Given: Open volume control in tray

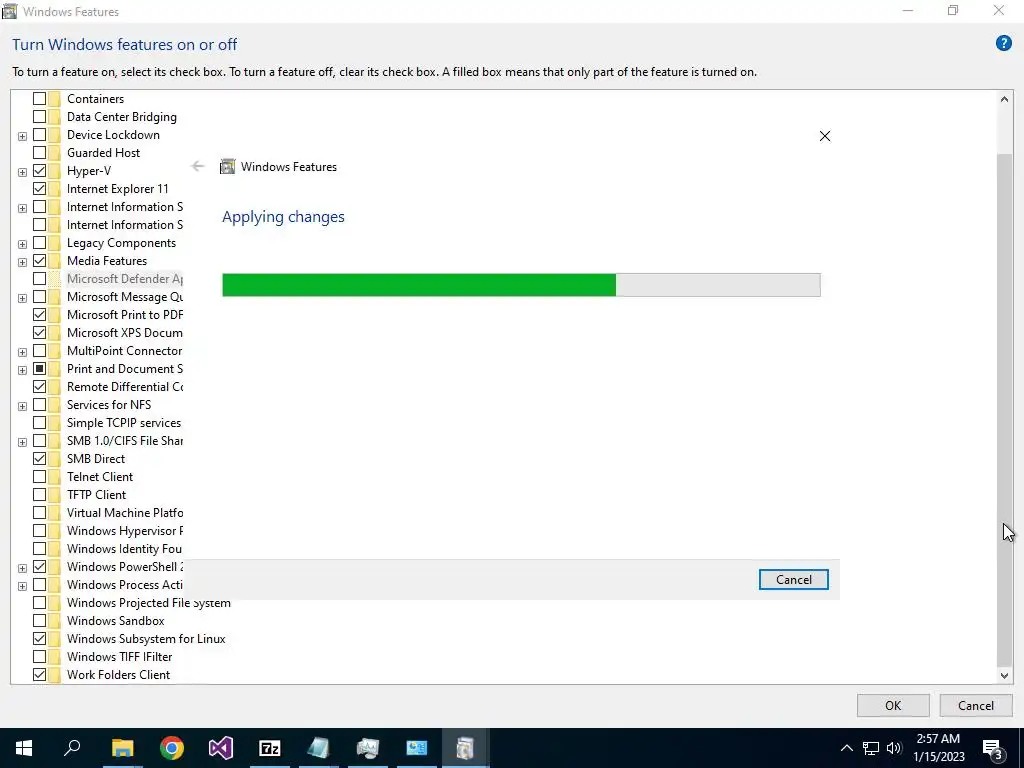Looking at the screenshot, I should click(x=894, y=748).
